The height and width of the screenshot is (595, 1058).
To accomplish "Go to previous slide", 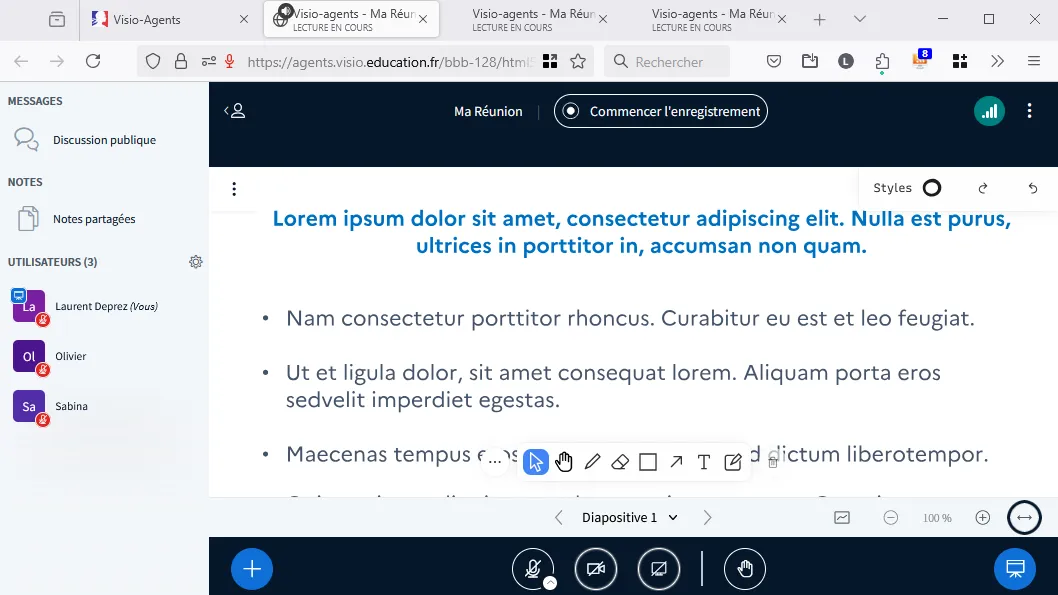I will click(x=559, y=517).
